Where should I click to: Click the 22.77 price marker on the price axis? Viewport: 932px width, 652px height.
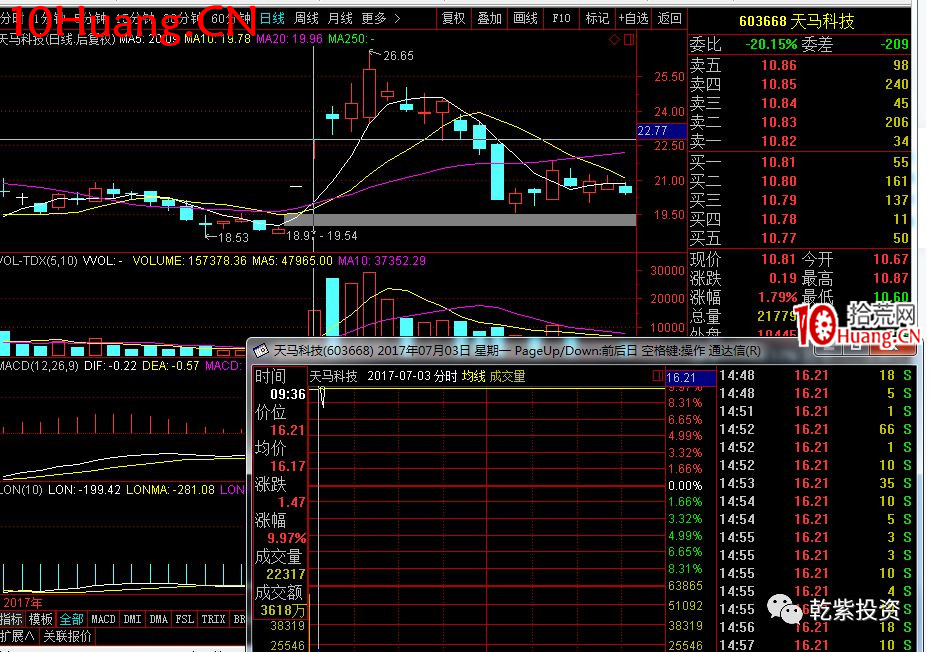[662, 130]
